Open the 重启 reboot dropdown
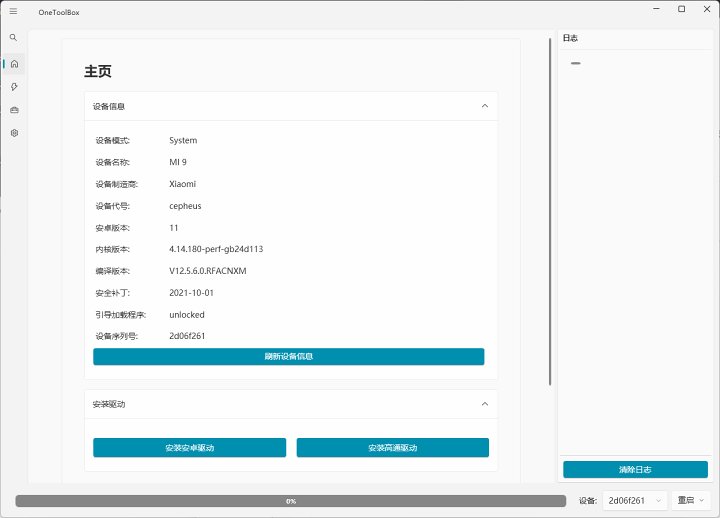720x518 pixels. coord(692,500)
